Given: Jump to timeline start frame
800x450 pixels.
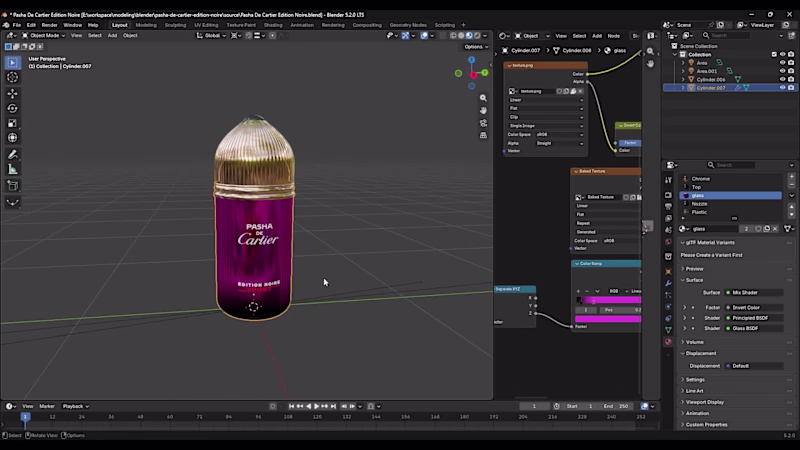Looking at the screenshot, I should pos(291,406).
